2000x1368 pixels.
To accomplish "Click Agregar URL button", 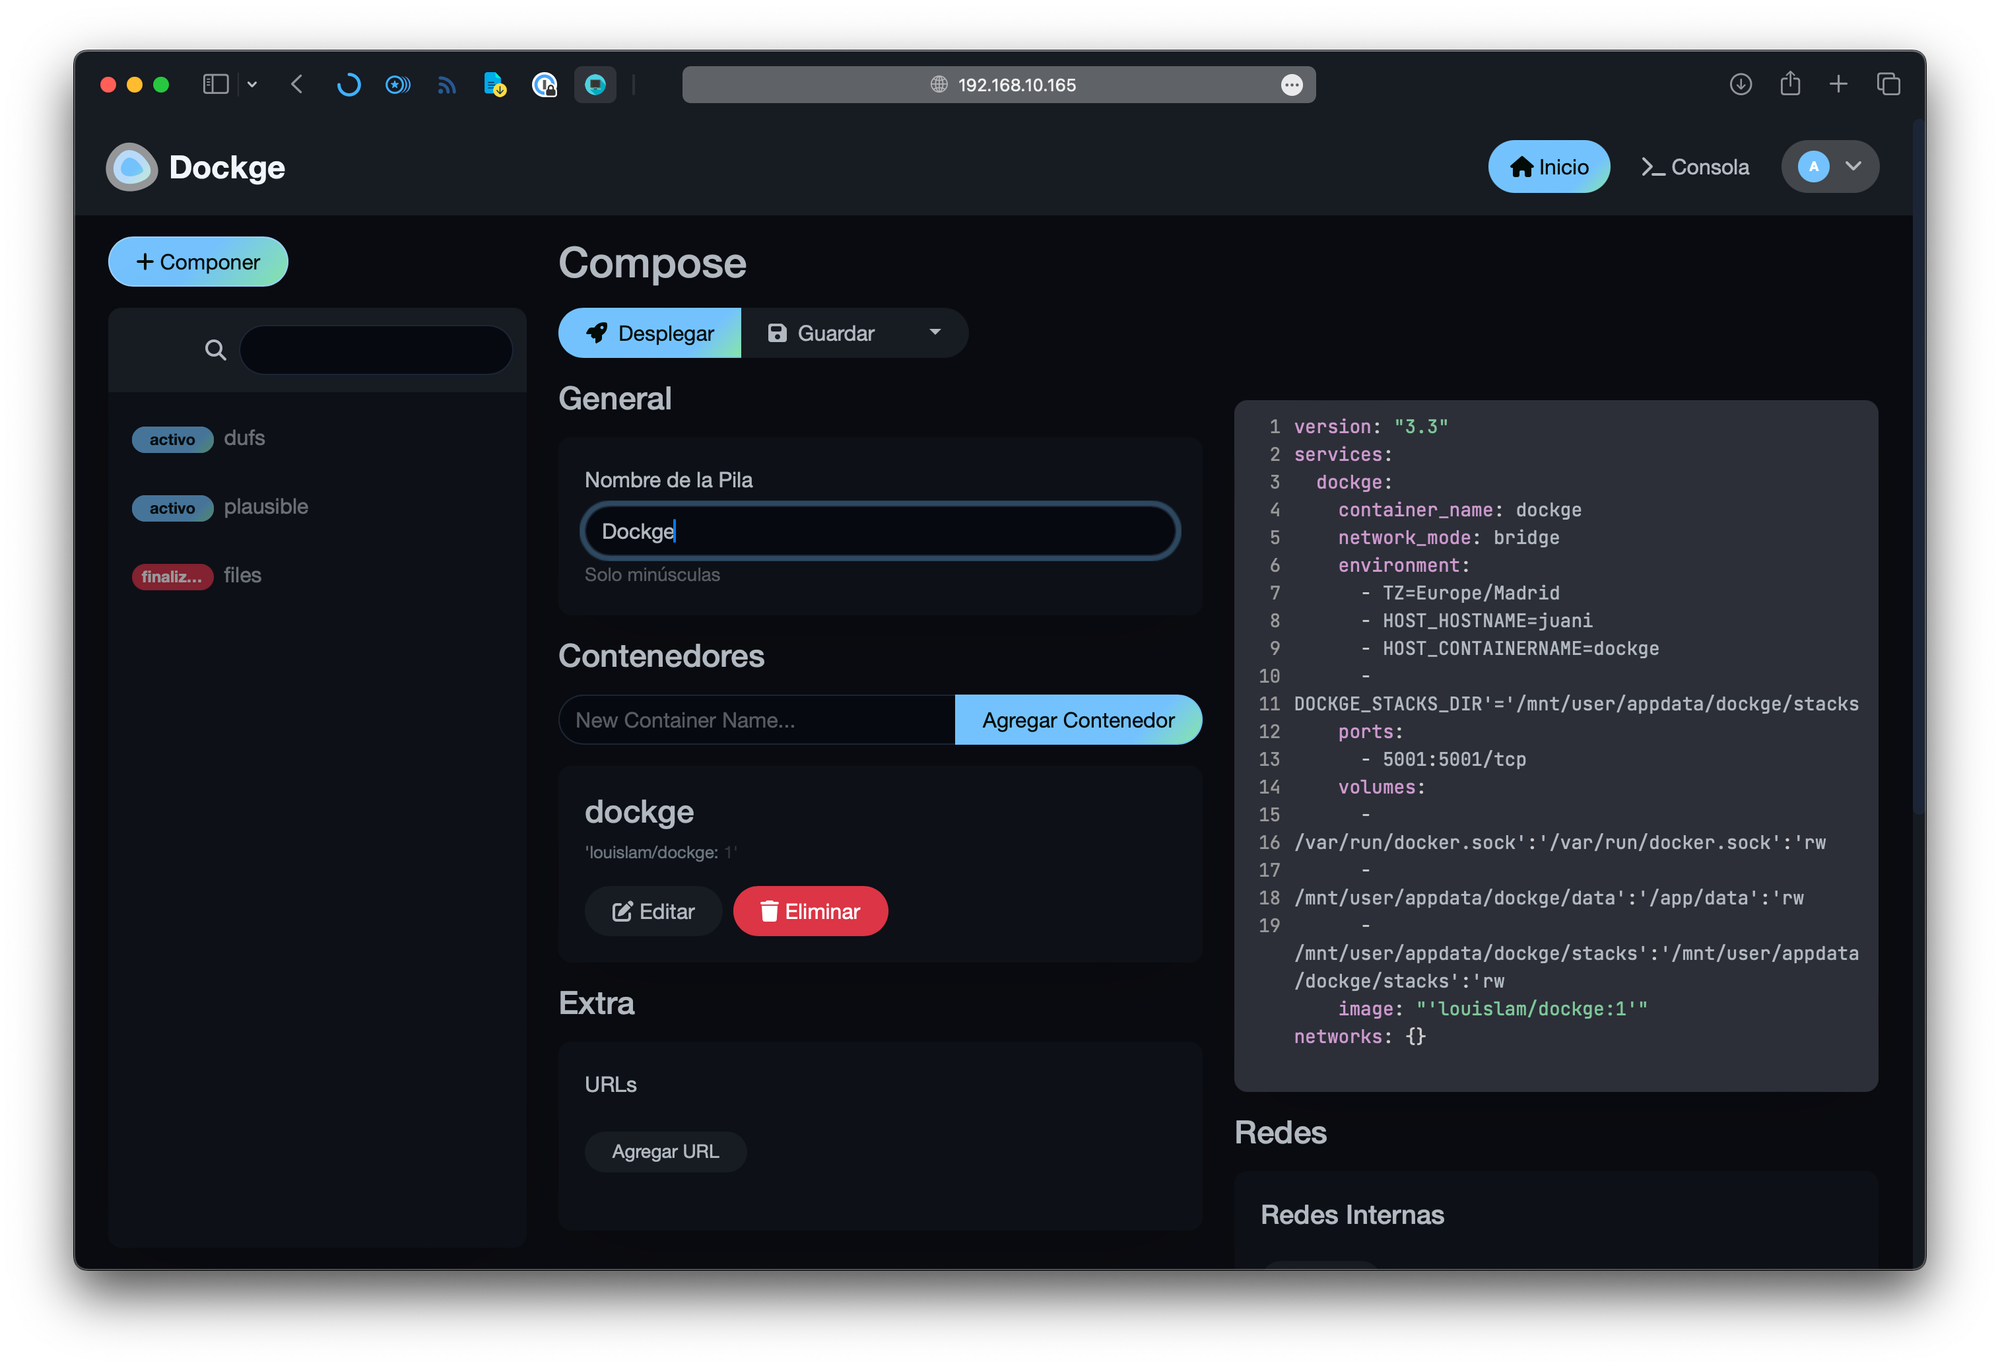I will 665,1152.
